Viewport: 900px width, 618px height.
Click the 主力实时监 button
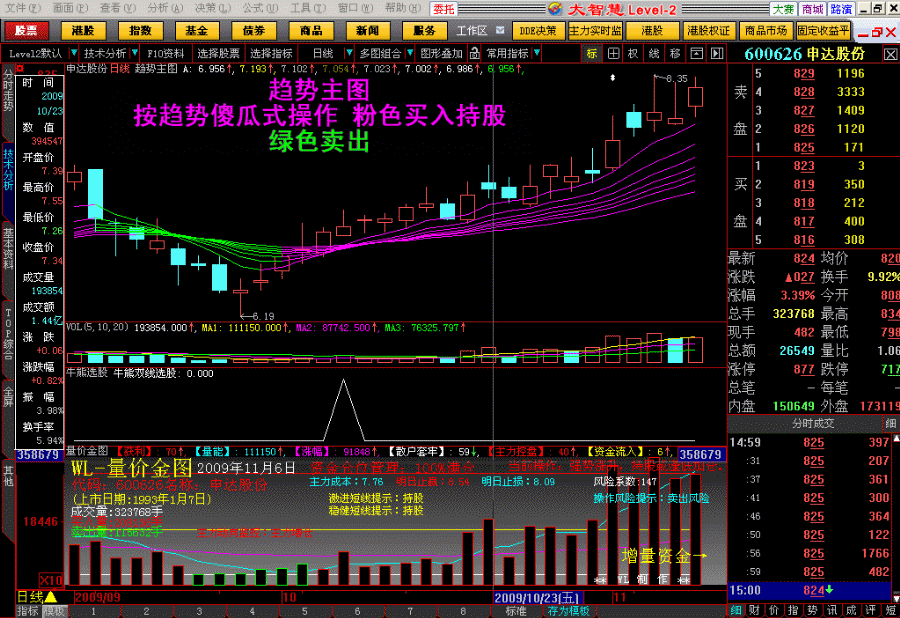pyautogui.click(x=595, y=30)
